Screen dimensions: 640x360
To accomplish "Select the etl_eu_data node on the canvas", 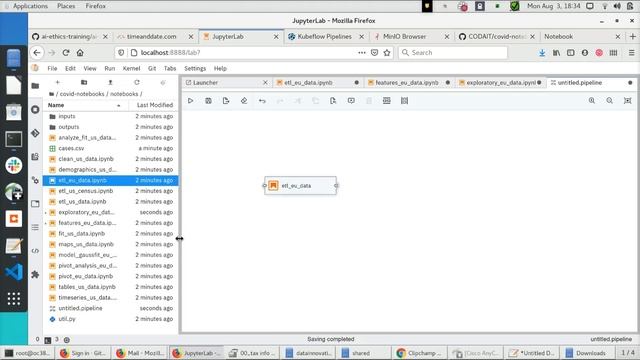I will tap(300, 186).
